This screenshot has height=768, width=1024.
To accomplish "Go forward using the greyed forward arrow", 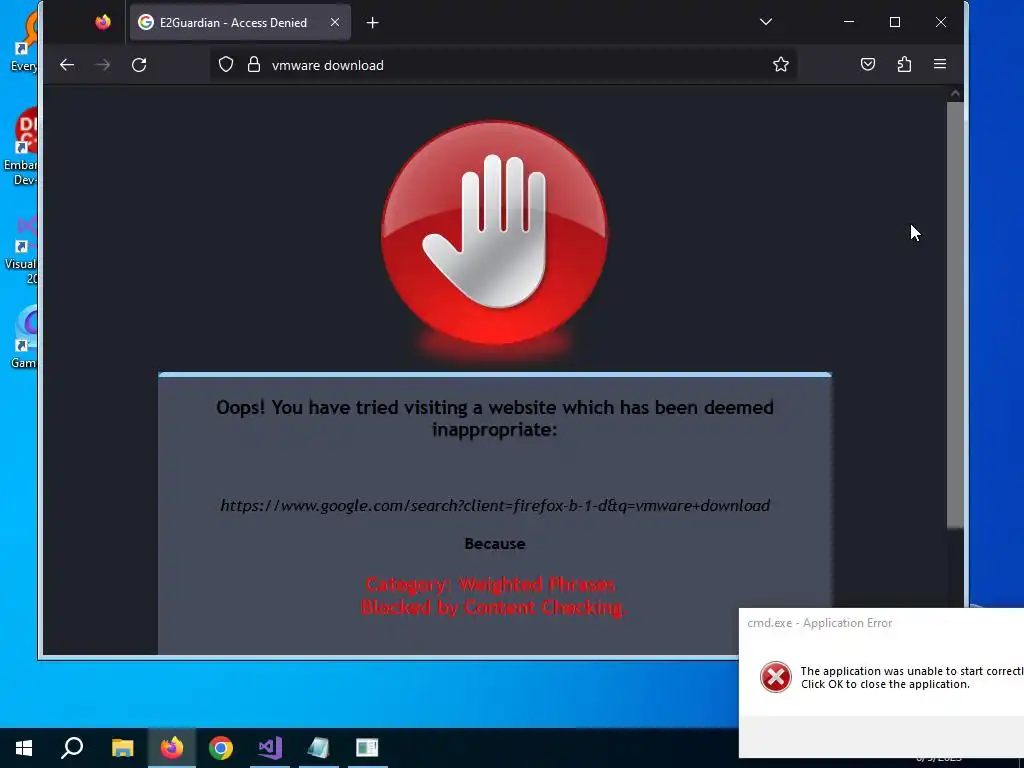I will coord(103,65).
